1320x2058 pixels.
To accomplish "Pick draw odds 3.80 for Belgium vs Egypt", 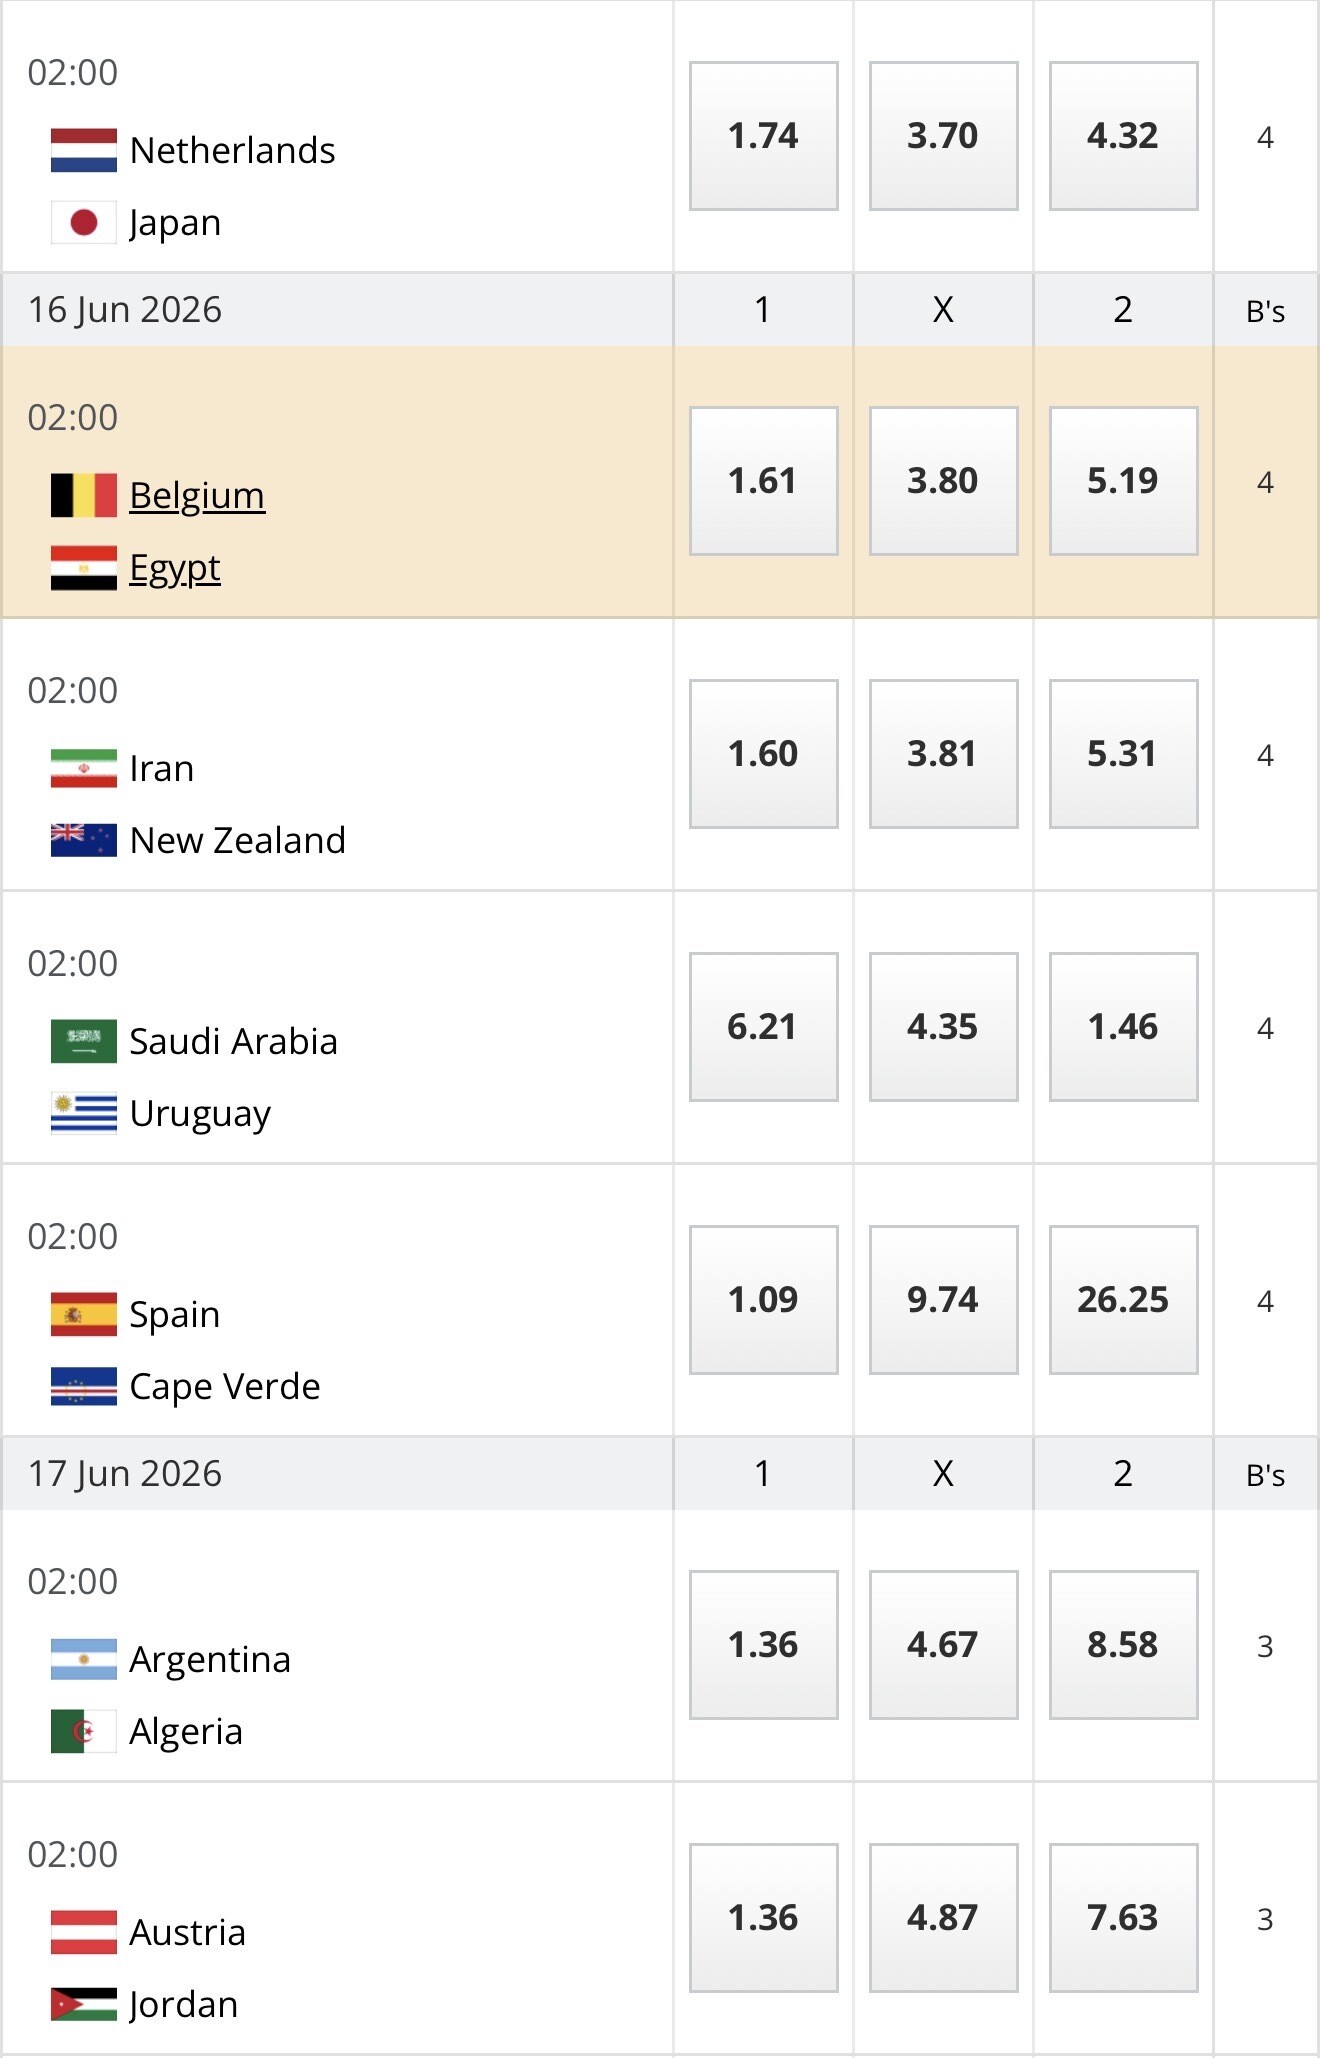I will tap(943, 481).
